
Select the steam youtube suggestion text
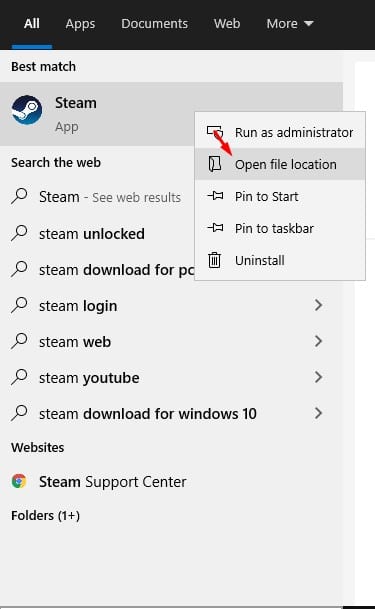click(89, 378)
